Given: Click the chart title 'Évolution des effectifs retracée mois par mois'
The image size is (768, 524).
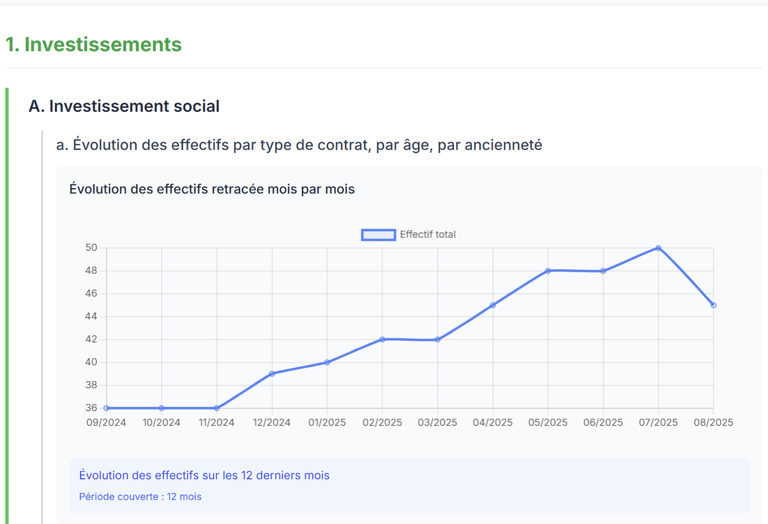Looking at the screenshot, I should [x=212, y=189].
